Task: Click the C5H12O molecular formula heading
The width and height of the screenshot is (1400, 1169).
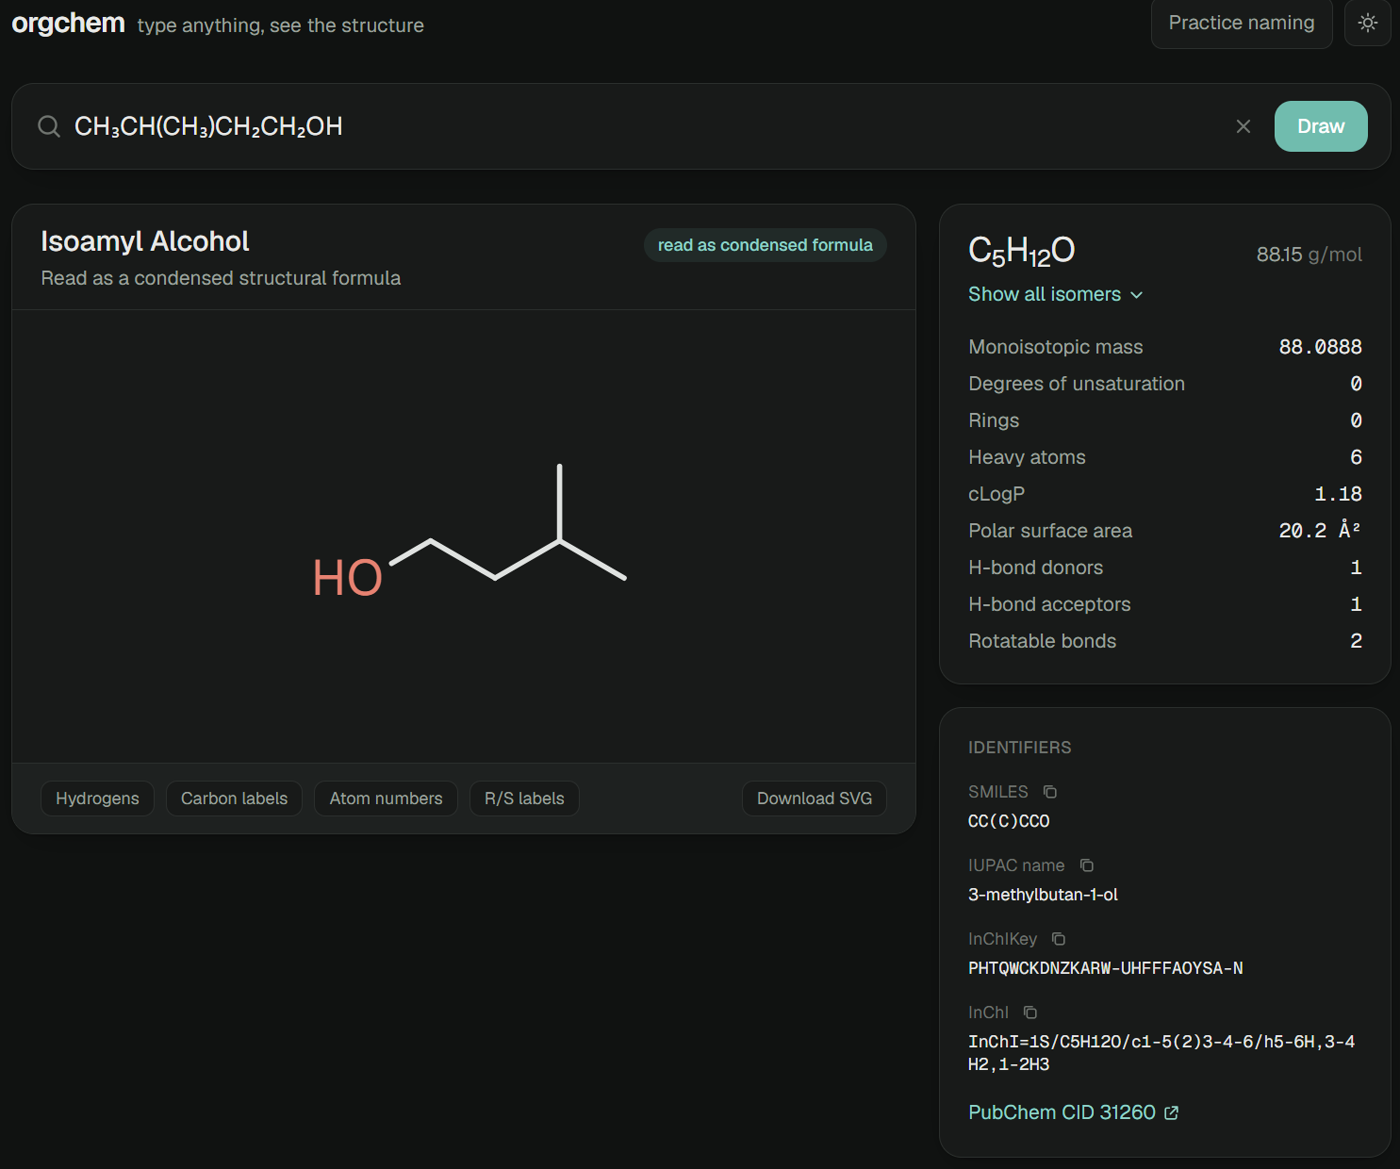Action: [1021, 251]
